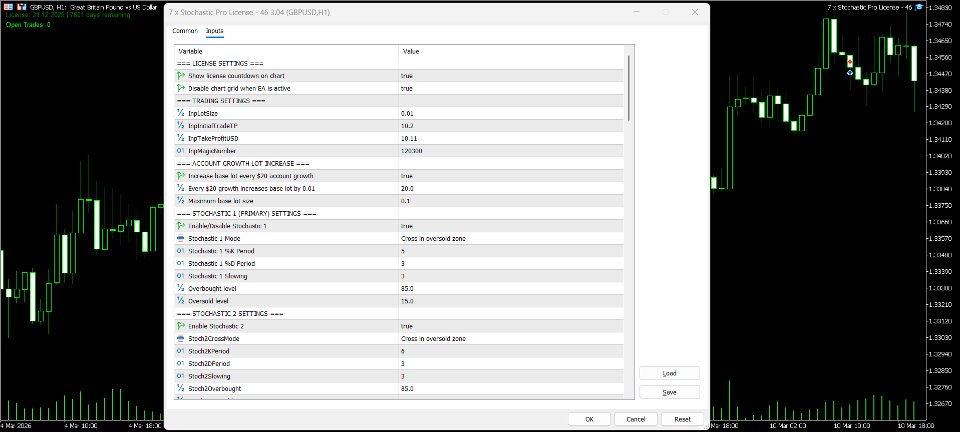Viewport: 960px width, 432px height.
Task: Select the Inputs tab
Action: (x=214, y=31)
